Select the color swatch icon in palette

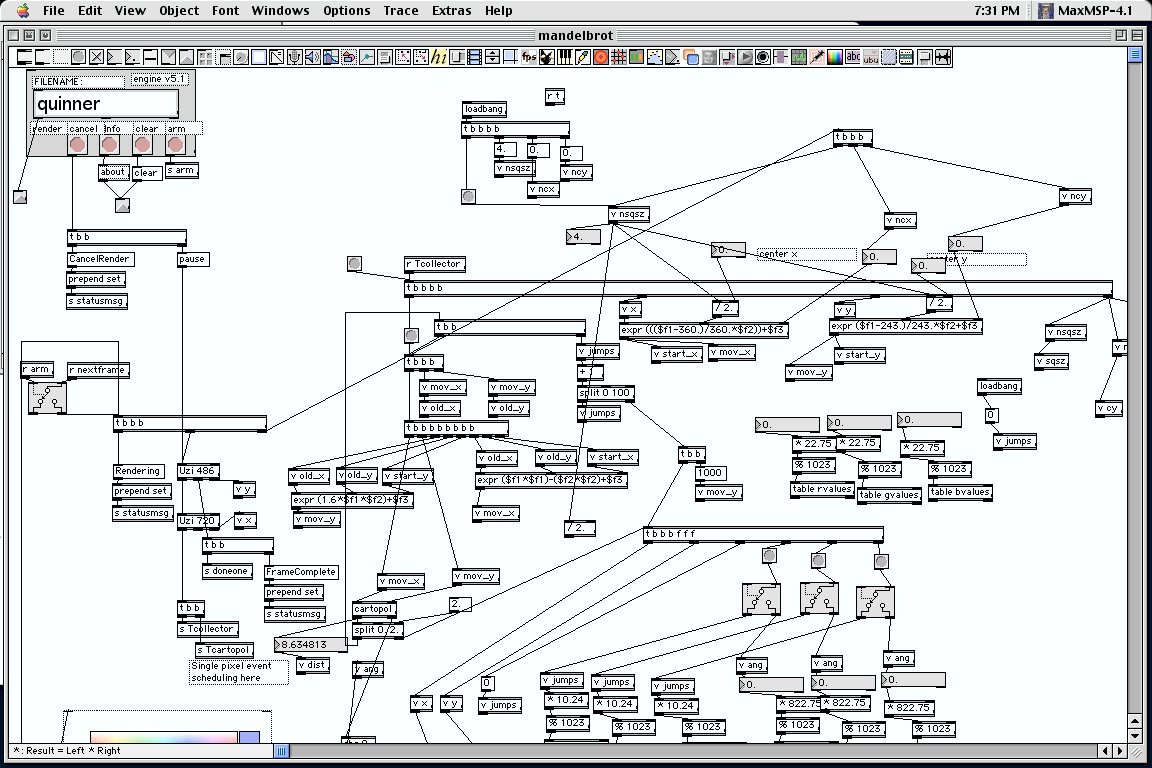point(835,57)
